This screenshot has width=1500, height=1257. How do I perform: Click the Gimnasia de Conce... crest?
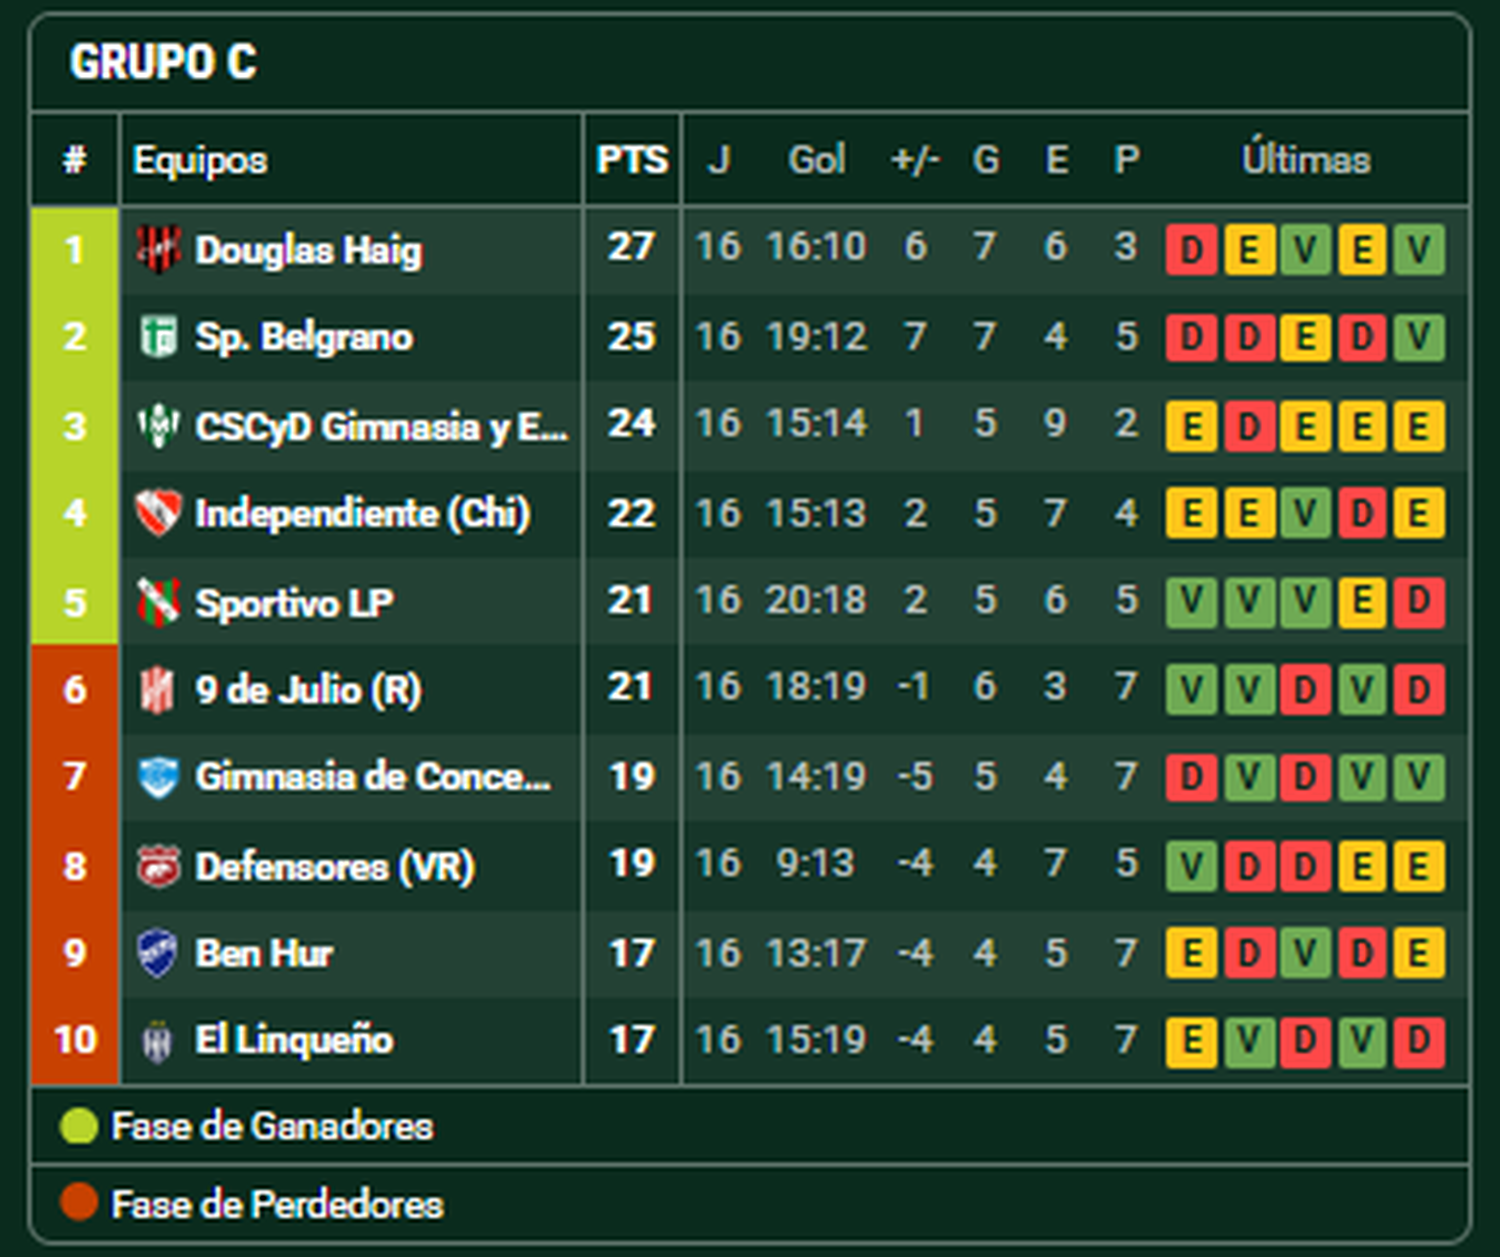(158, 777)
